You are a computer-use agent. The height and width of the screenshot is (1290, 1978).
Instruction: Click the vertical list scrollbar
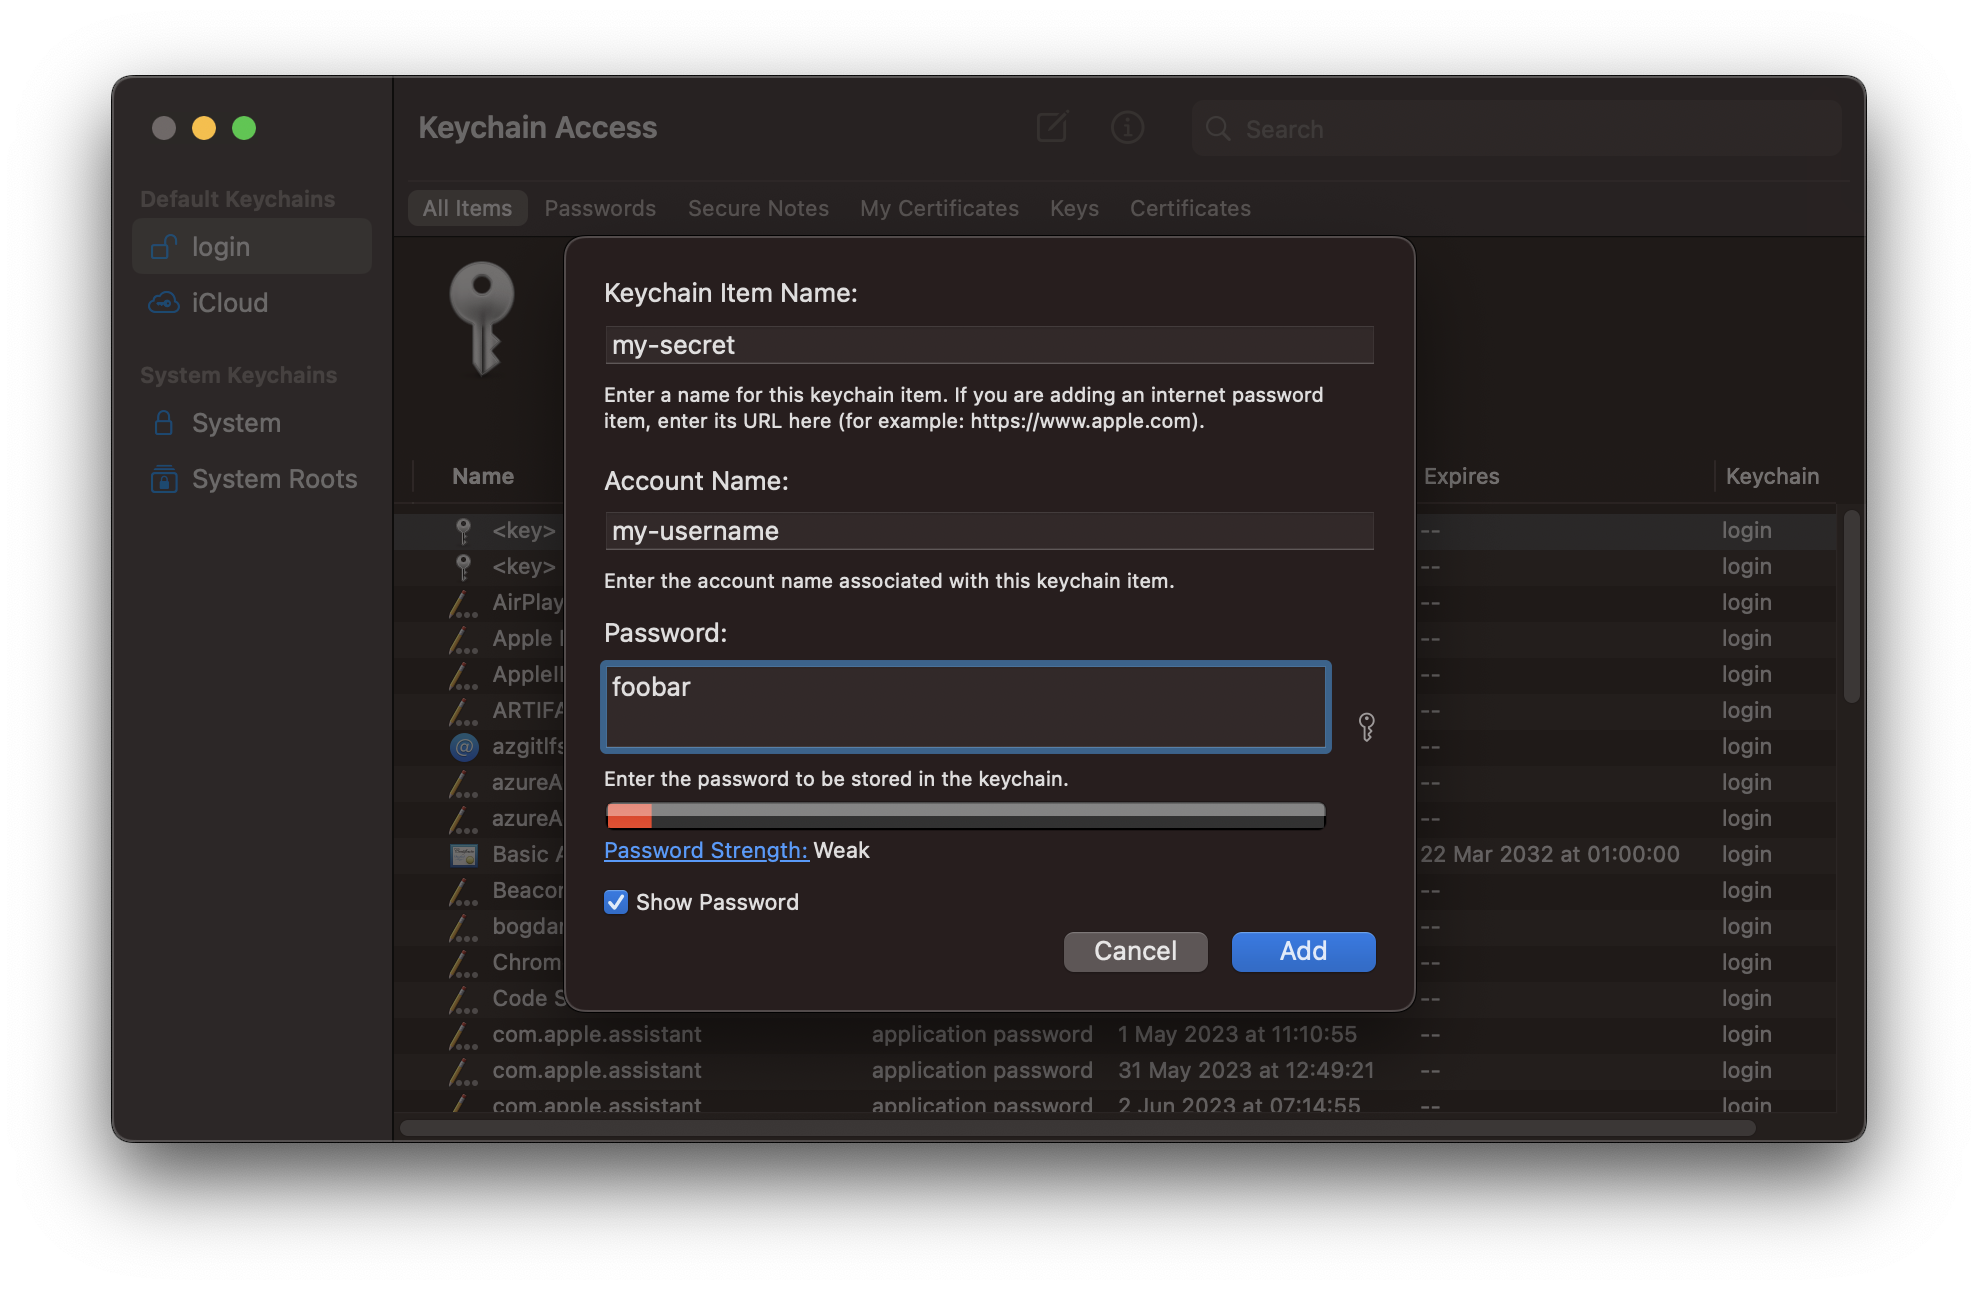click(1851, 606)
